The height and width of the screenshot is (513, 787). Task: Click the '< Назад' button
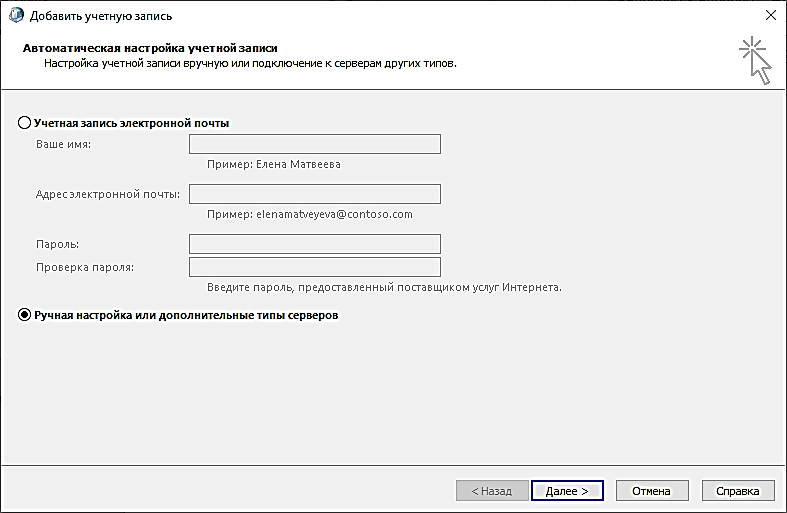click(492, 491)
